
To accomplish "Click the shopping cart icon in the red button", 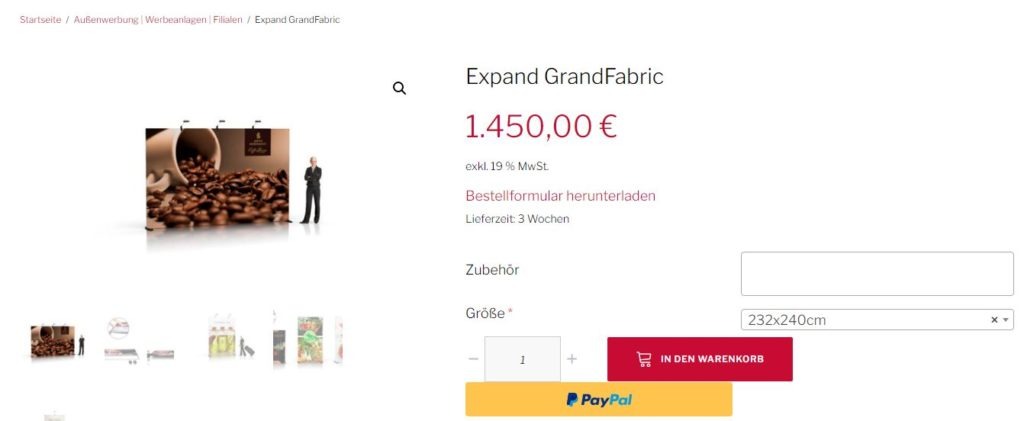I will (644, 359).
